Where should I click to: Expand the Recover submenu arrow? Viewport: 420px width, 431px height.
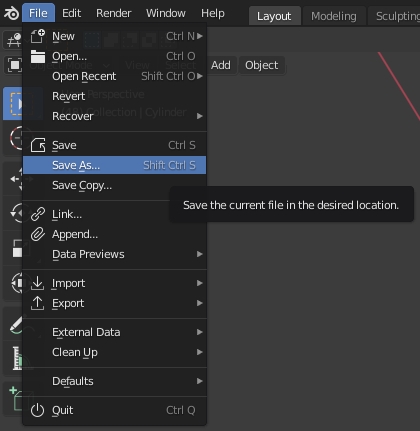[x=200, y=116]
